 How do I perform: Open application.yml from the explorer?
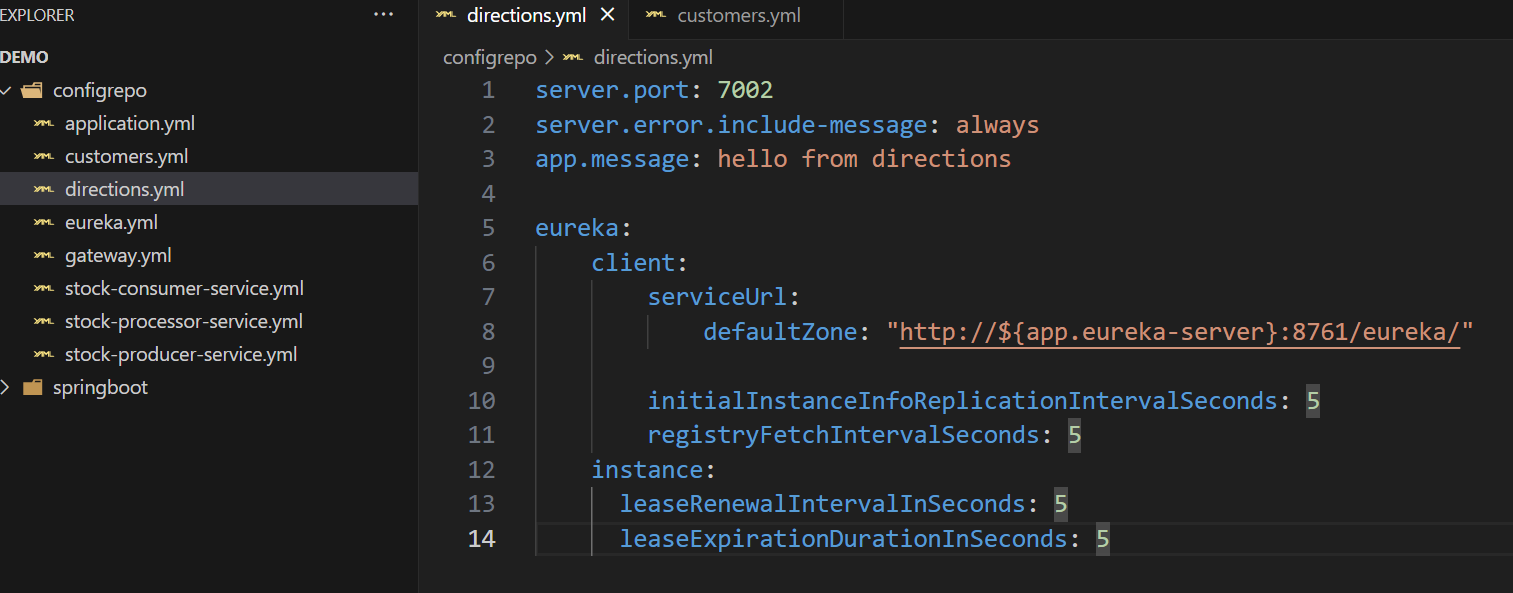click(129, 124)
